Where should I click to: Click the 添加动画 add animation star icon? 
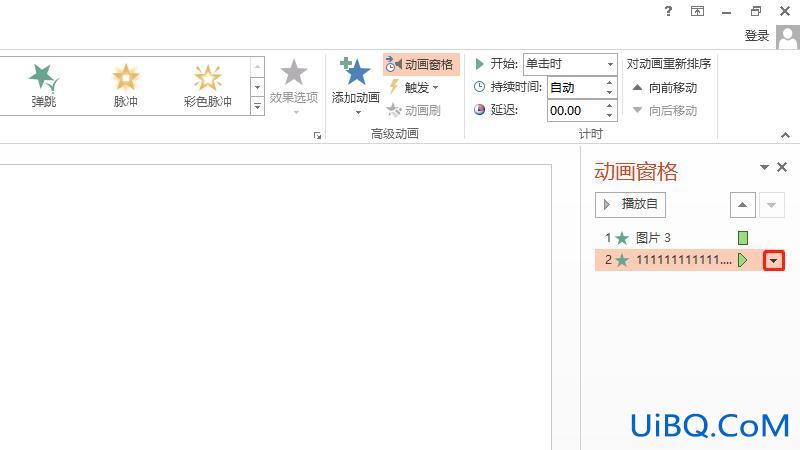355,71
